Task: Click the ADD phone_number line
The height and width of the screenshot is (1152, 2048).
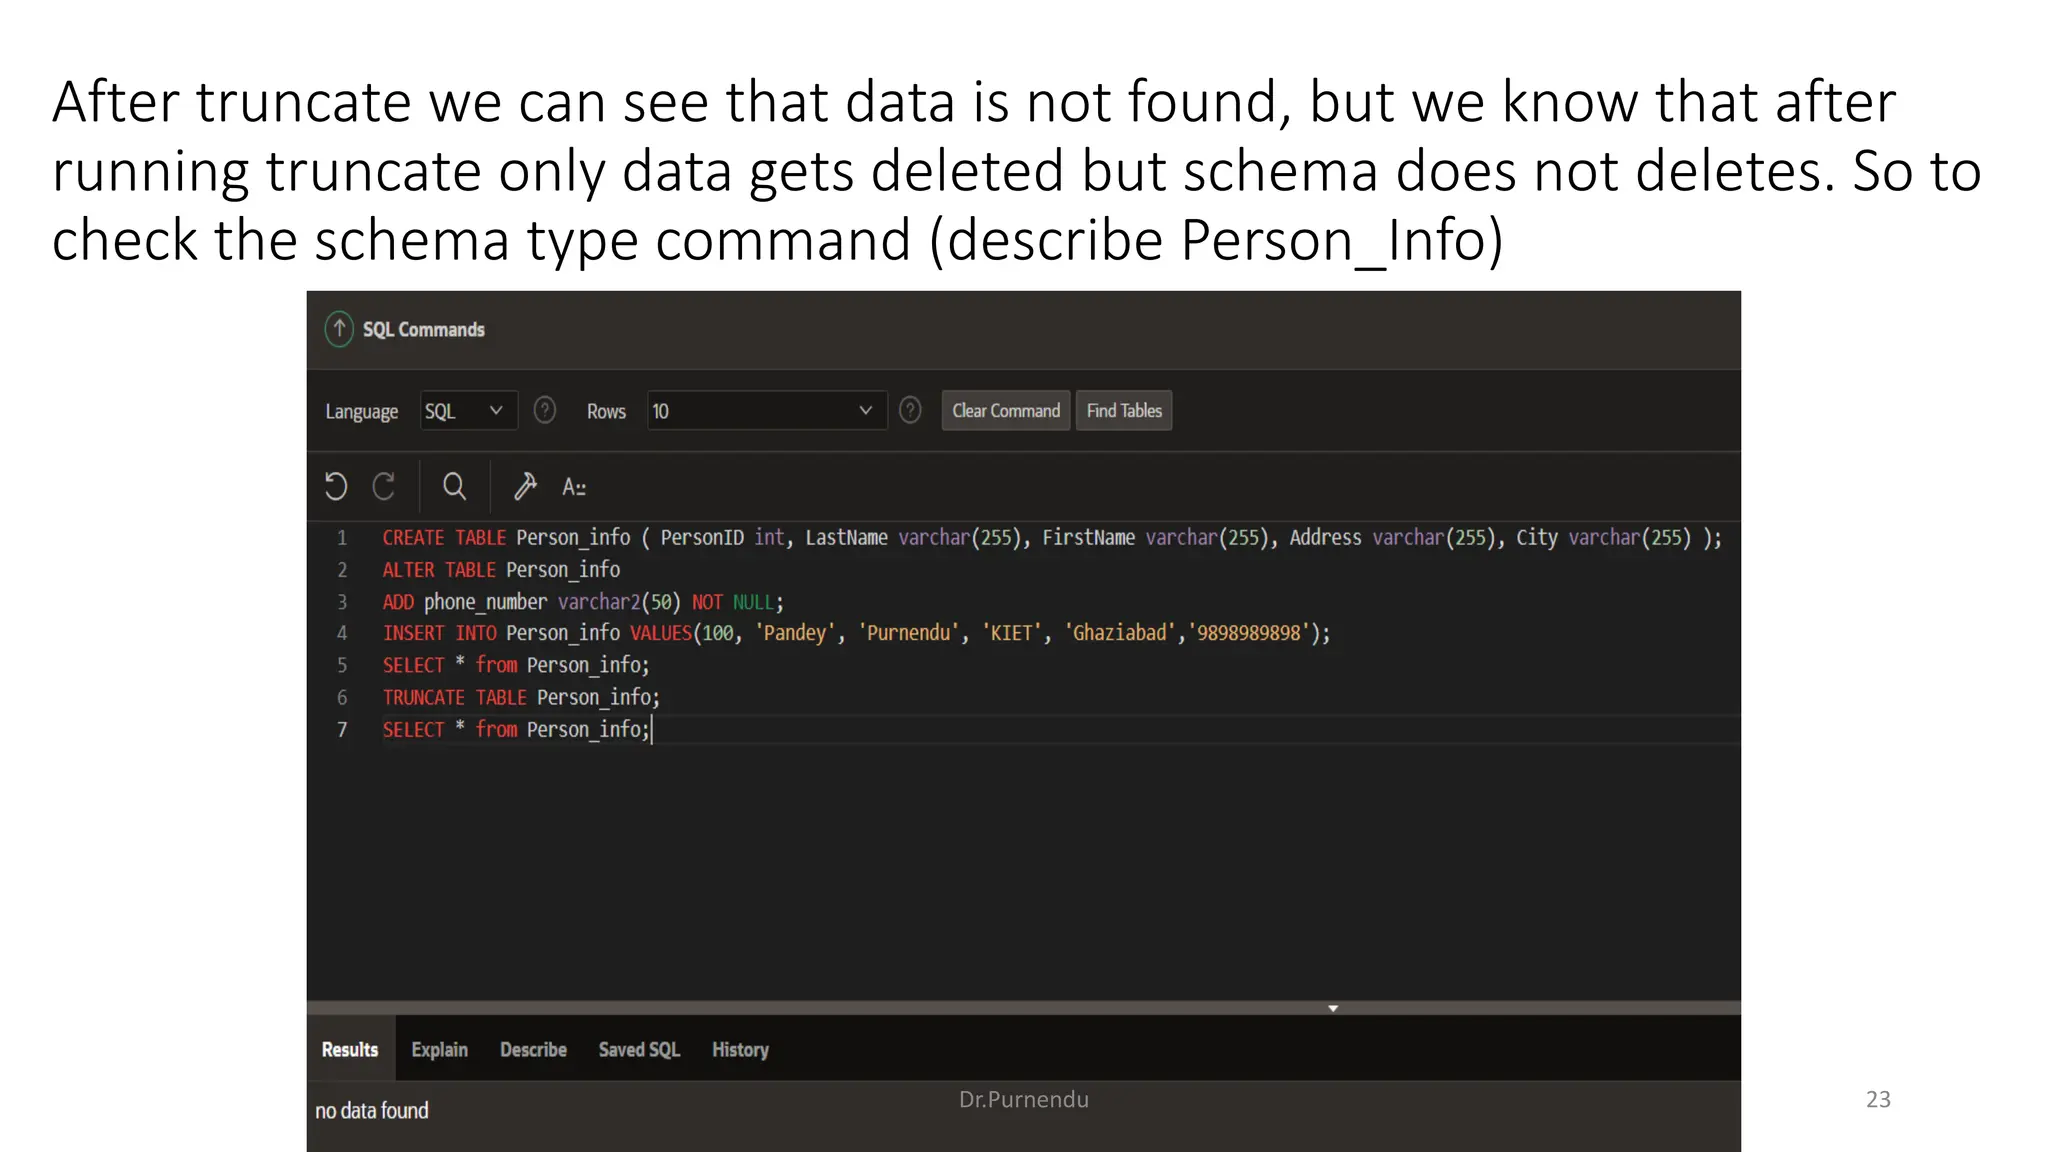Action: [583, 601]
